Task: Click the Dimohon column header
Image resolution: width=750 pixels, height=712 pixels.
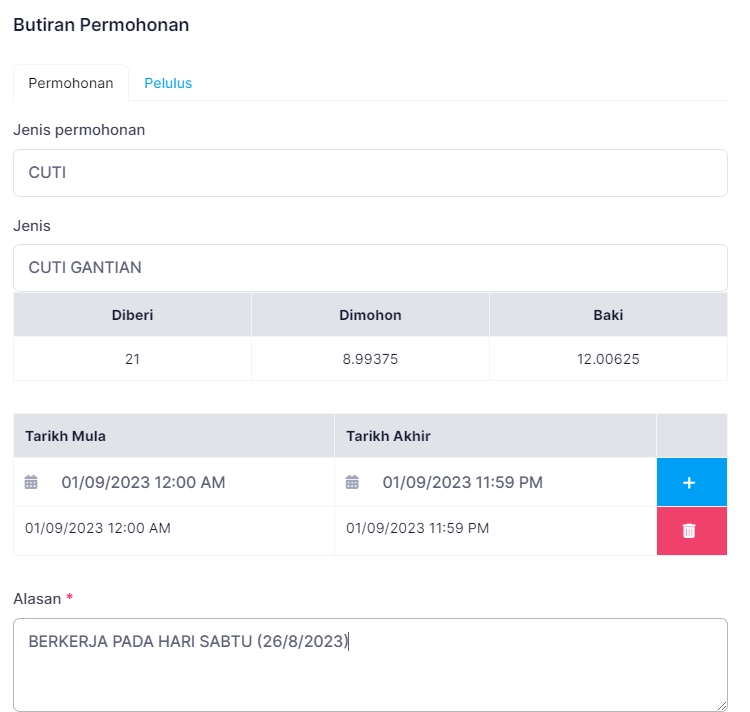Action: (x=370, y=315)
